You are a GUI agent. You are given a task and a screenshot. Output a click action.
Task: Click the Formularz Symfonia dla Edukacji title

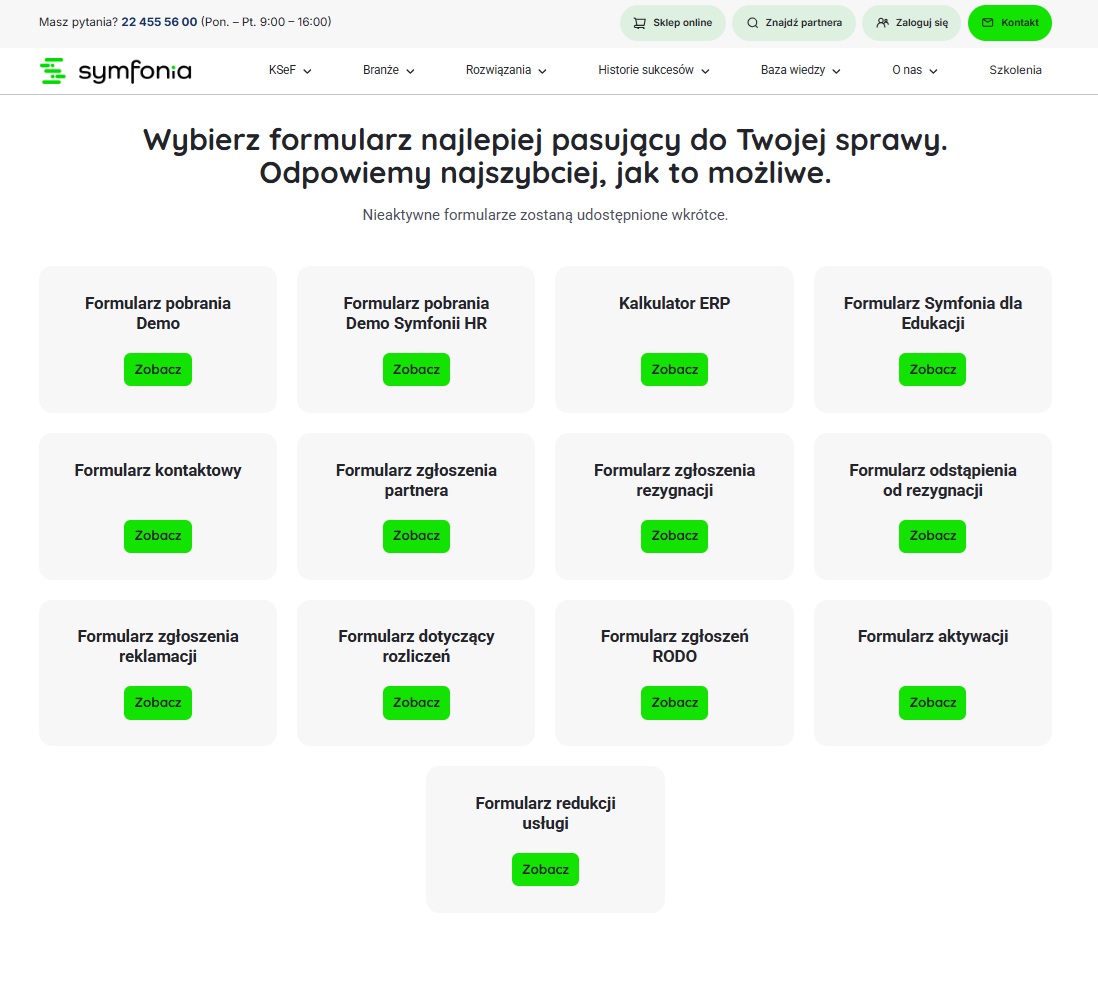(933, 313)
